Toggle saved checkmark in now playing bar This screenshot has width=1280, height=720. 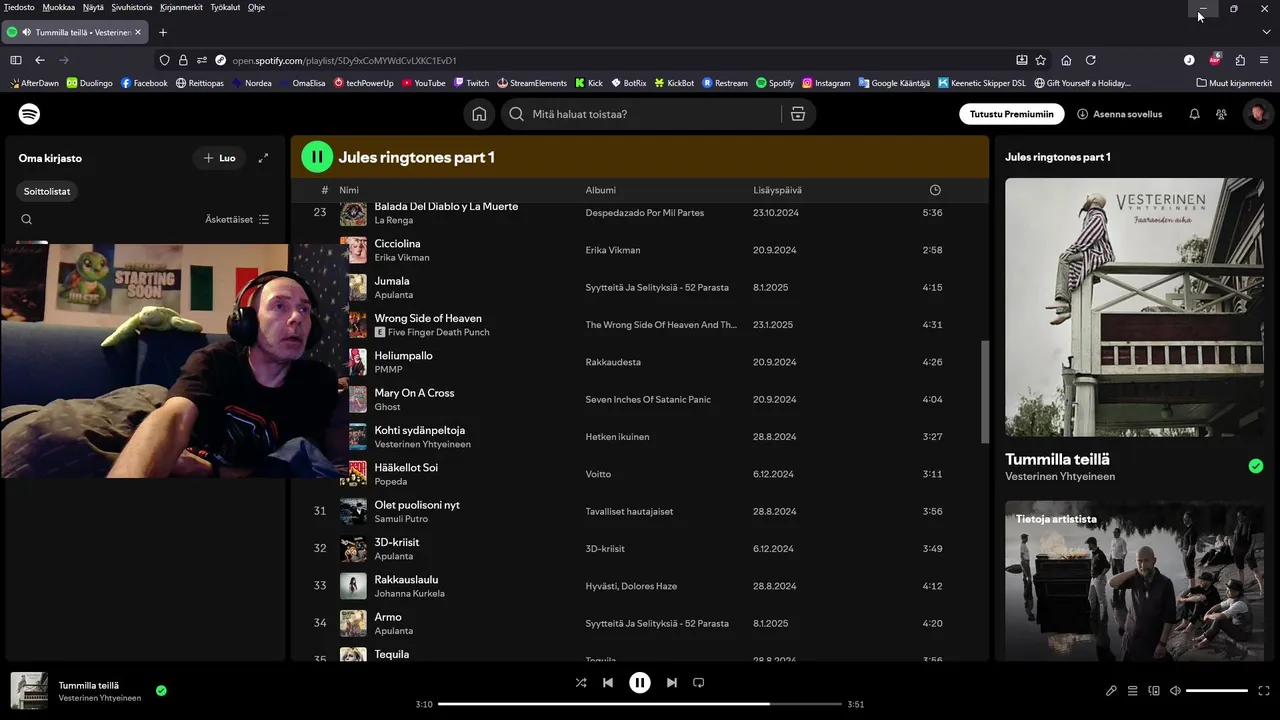click(x=161, y=690)
